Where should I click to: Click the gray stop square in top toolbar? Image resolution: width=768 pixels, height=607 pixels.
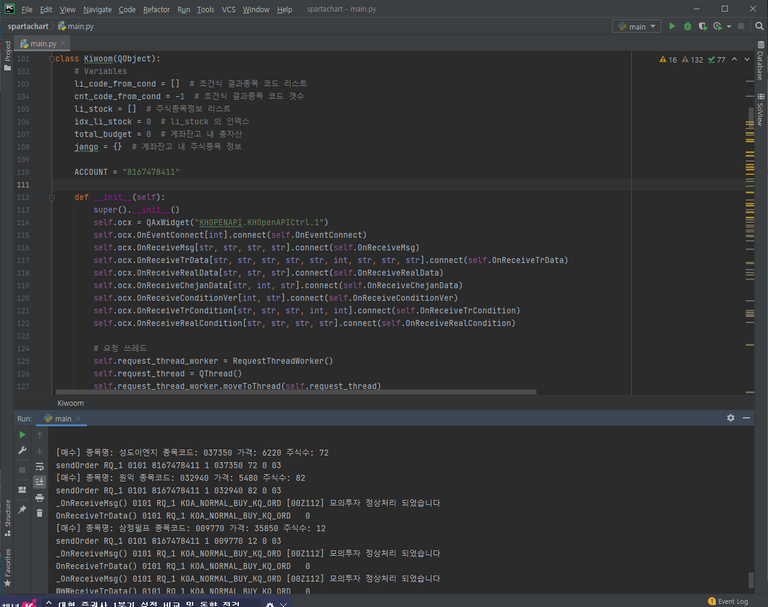point(741,26)
